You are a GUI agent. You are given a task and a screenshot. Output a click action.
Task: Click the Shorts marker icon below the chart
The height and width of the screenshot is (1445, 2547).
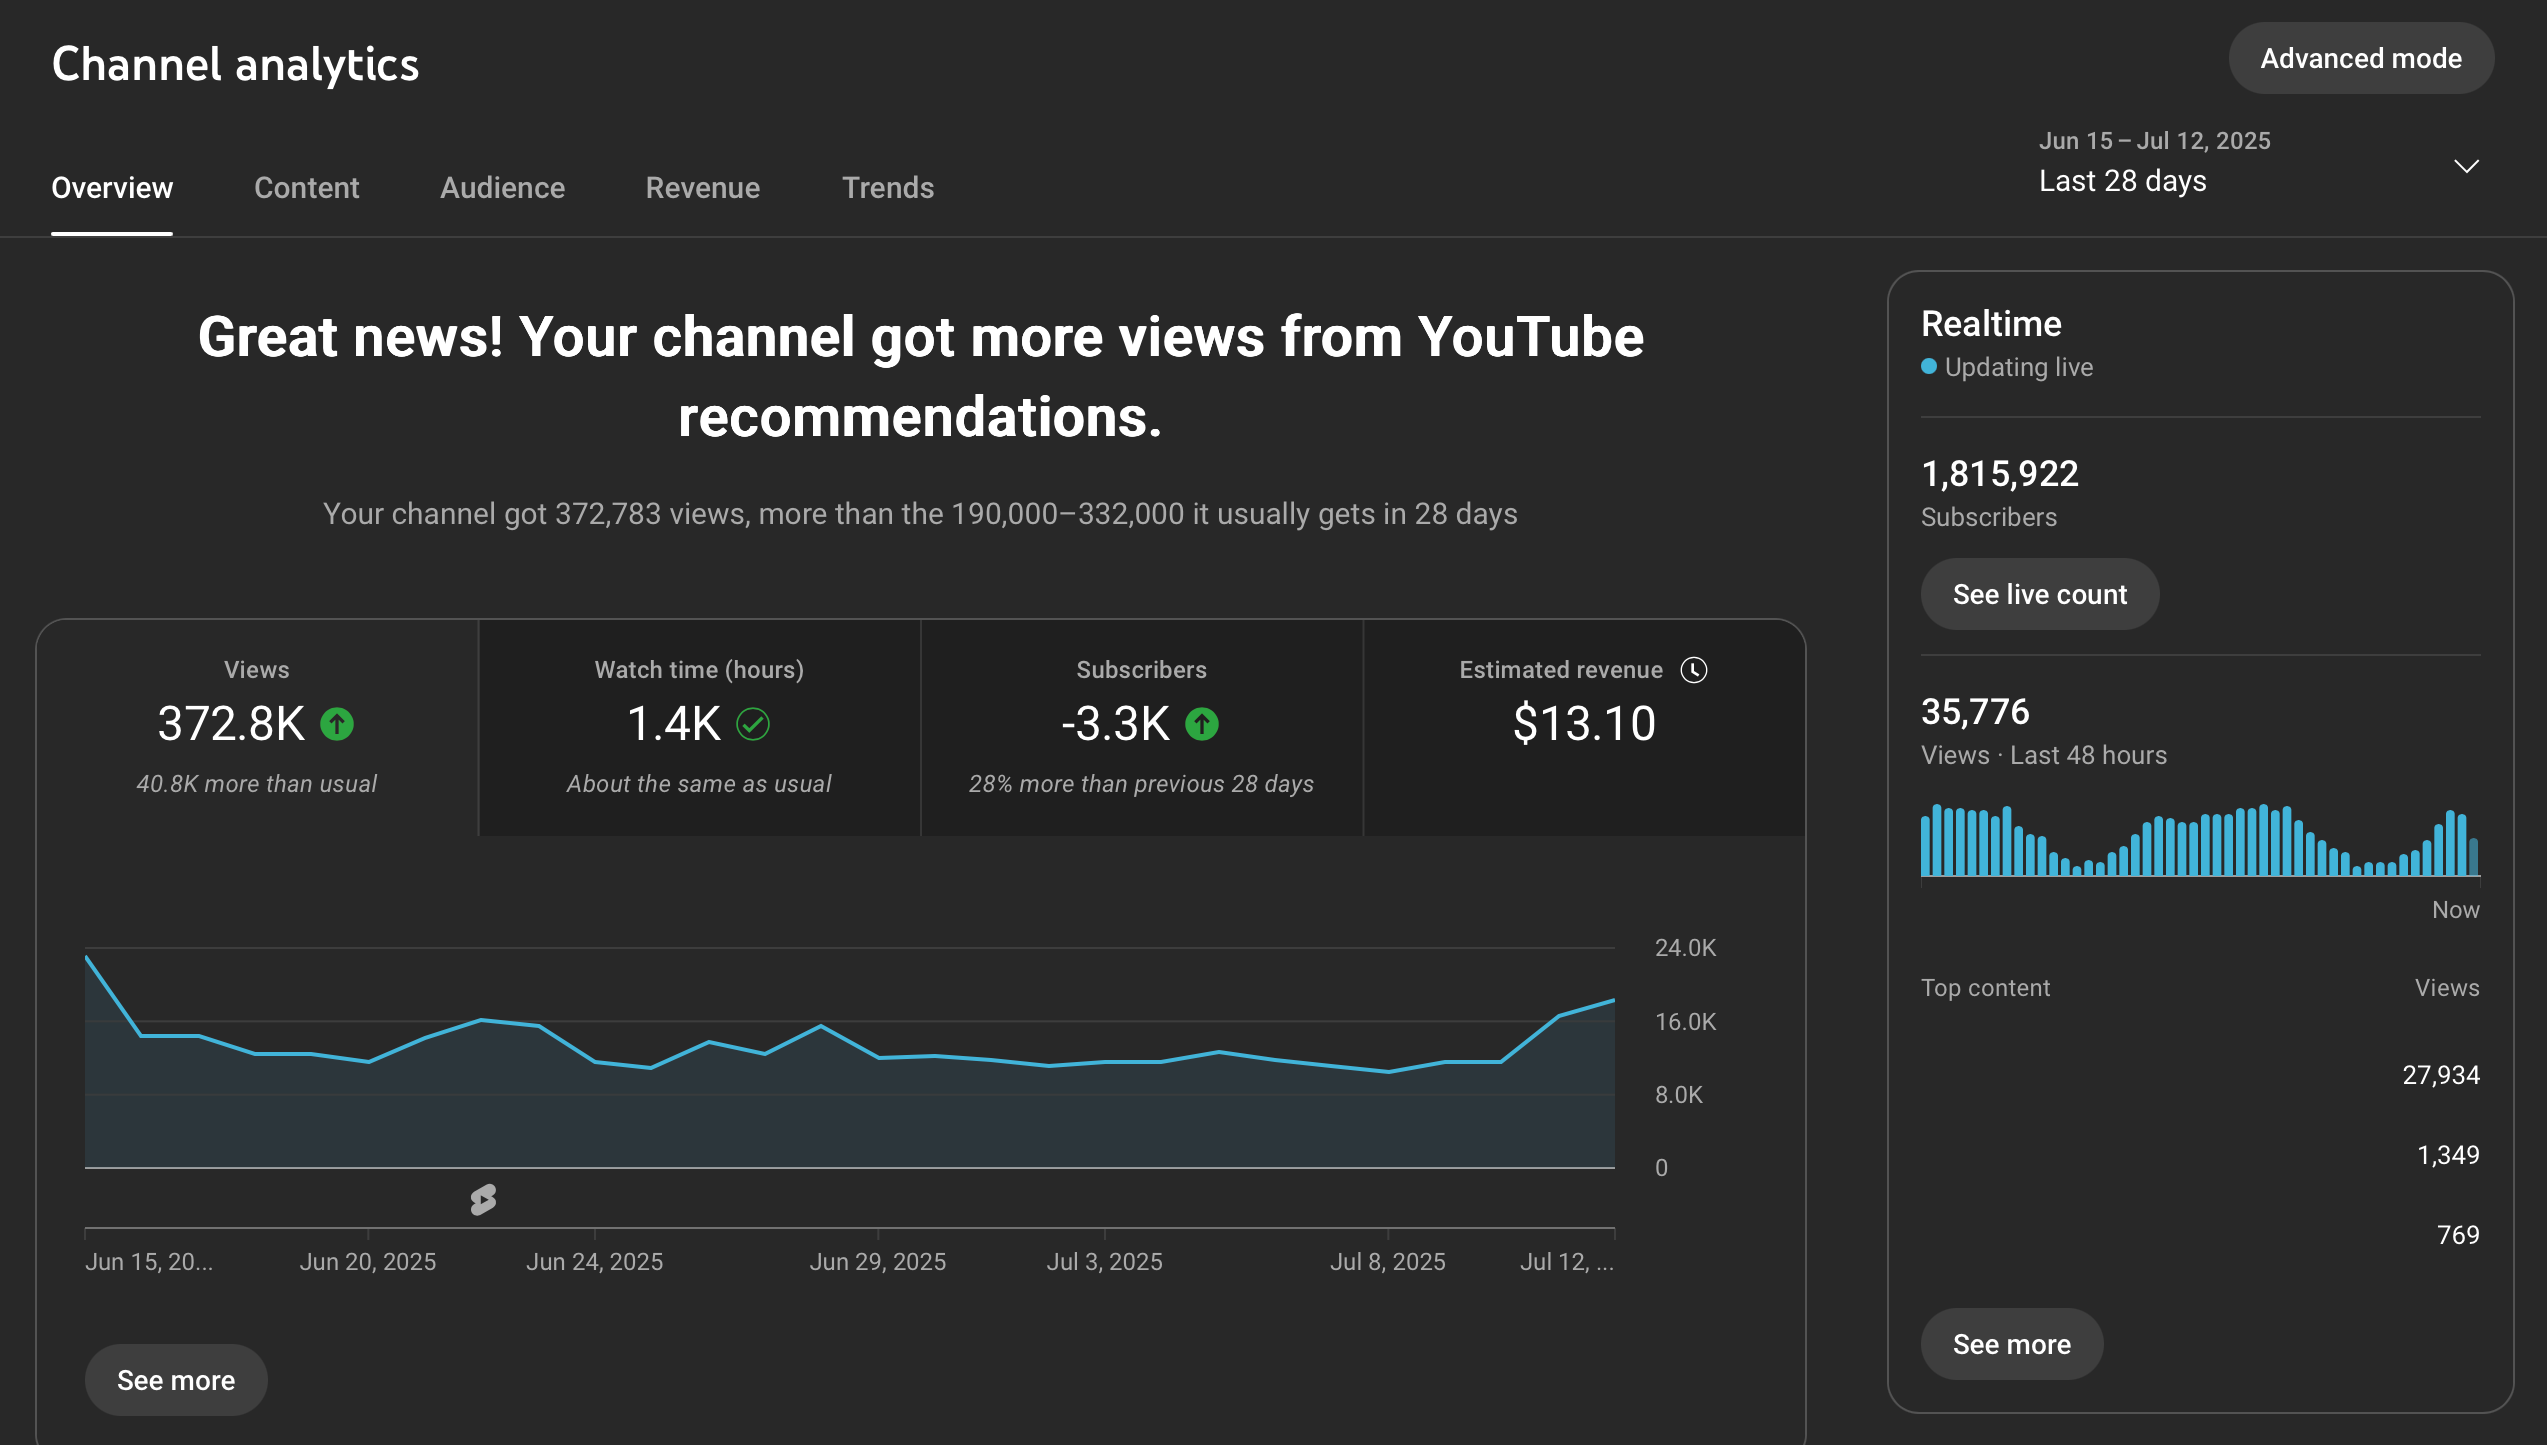(x=483, y=1199)
